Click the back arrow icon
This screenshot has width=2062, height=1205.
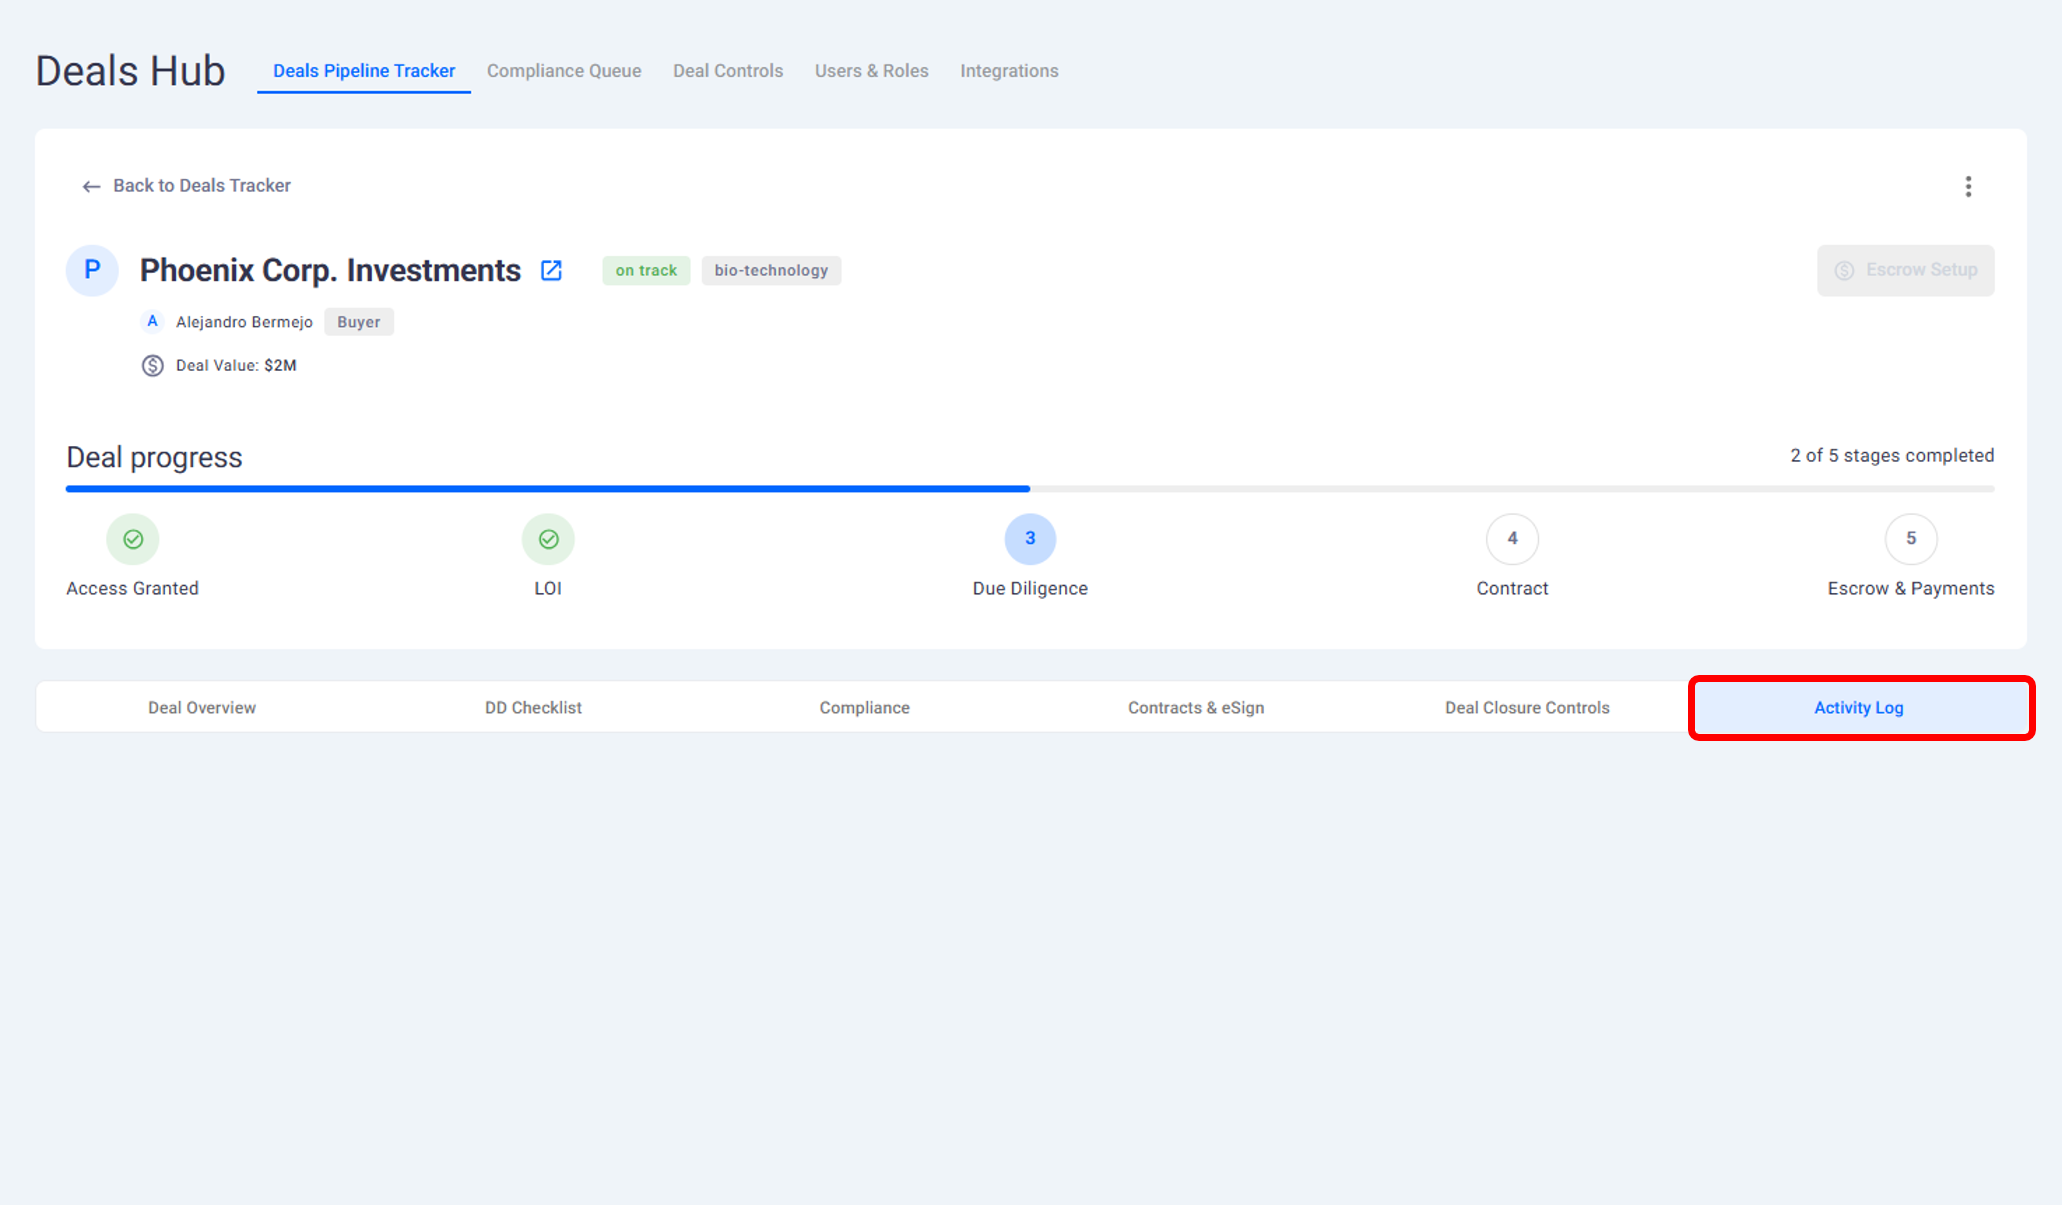point(91,187)
